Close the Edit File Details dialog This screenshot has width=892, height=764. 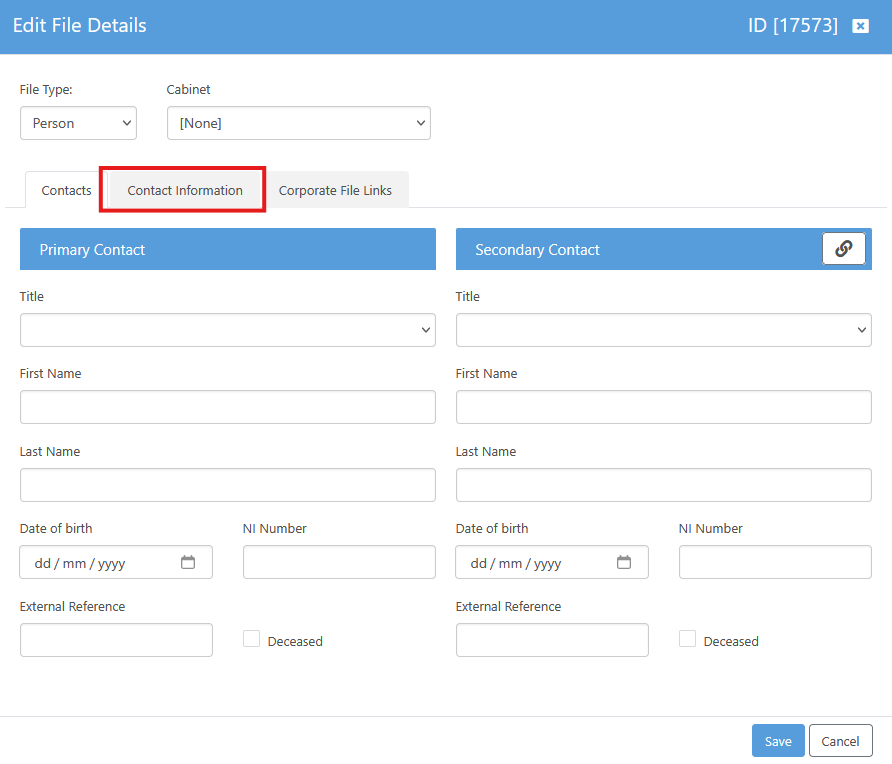click(x=860, y=26)
